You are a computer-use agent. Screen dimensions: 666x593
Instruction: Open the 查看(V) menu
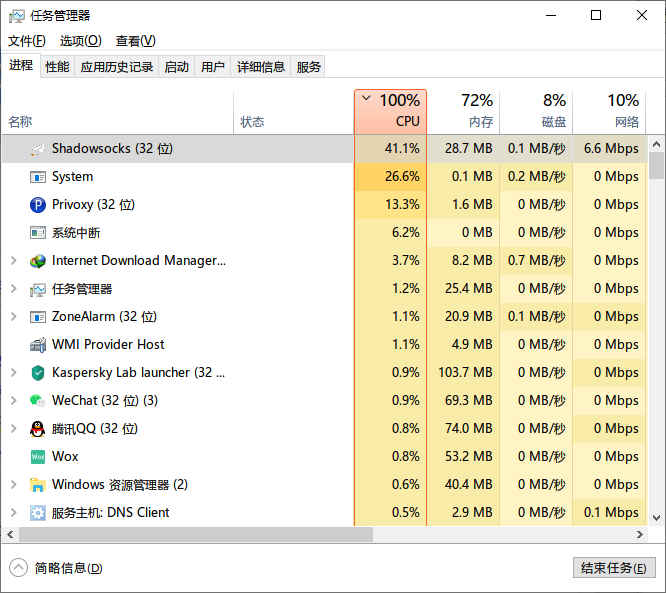point(135,41)
